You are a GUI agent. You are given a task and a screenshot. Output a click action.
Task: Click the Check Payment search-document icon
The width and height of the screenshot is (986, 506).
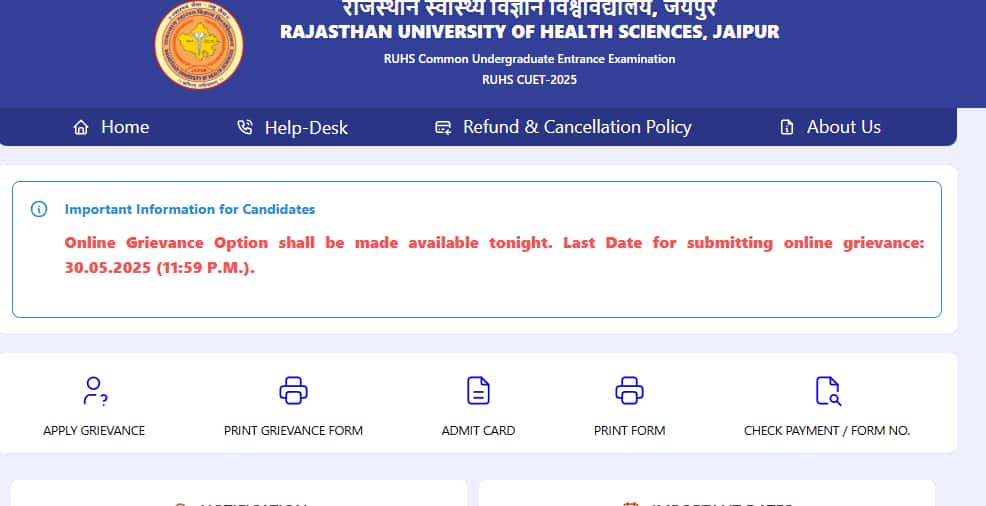coord(827,390)
